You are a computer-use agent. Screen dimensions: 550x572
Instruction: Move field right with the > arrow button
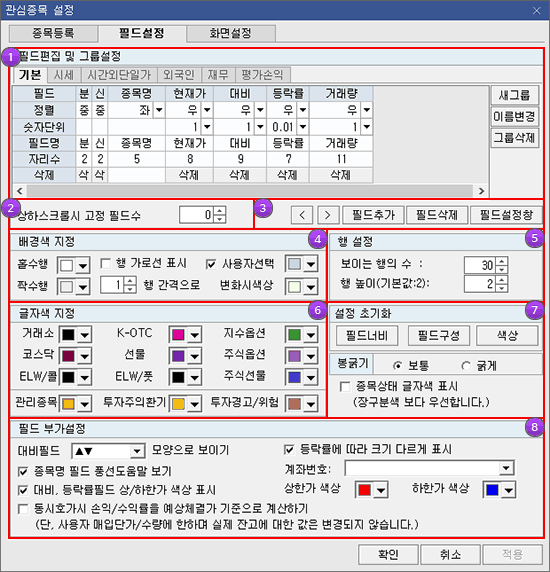coord(328,215)
